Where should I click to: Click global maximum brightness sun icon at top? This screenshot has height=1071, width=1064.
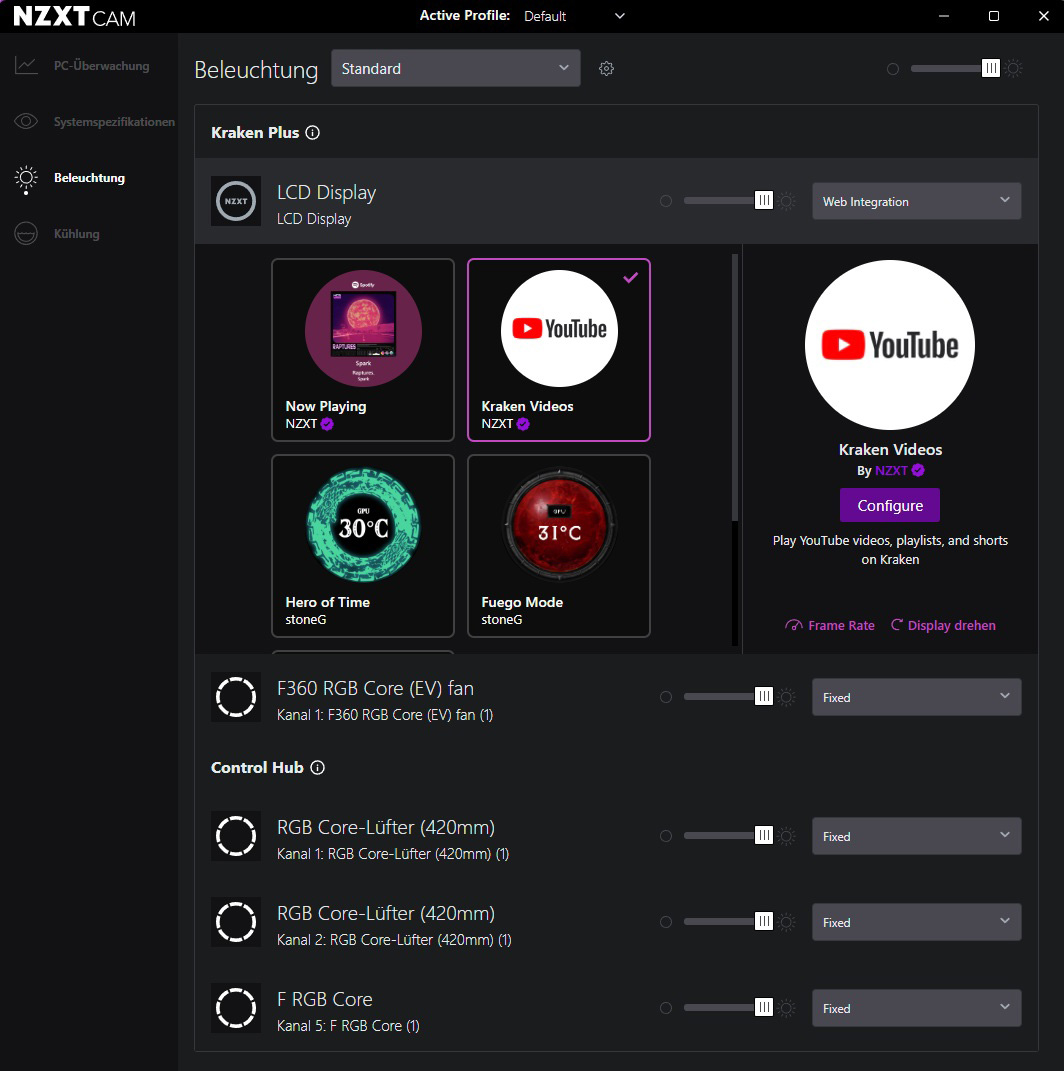[1014, 68]
